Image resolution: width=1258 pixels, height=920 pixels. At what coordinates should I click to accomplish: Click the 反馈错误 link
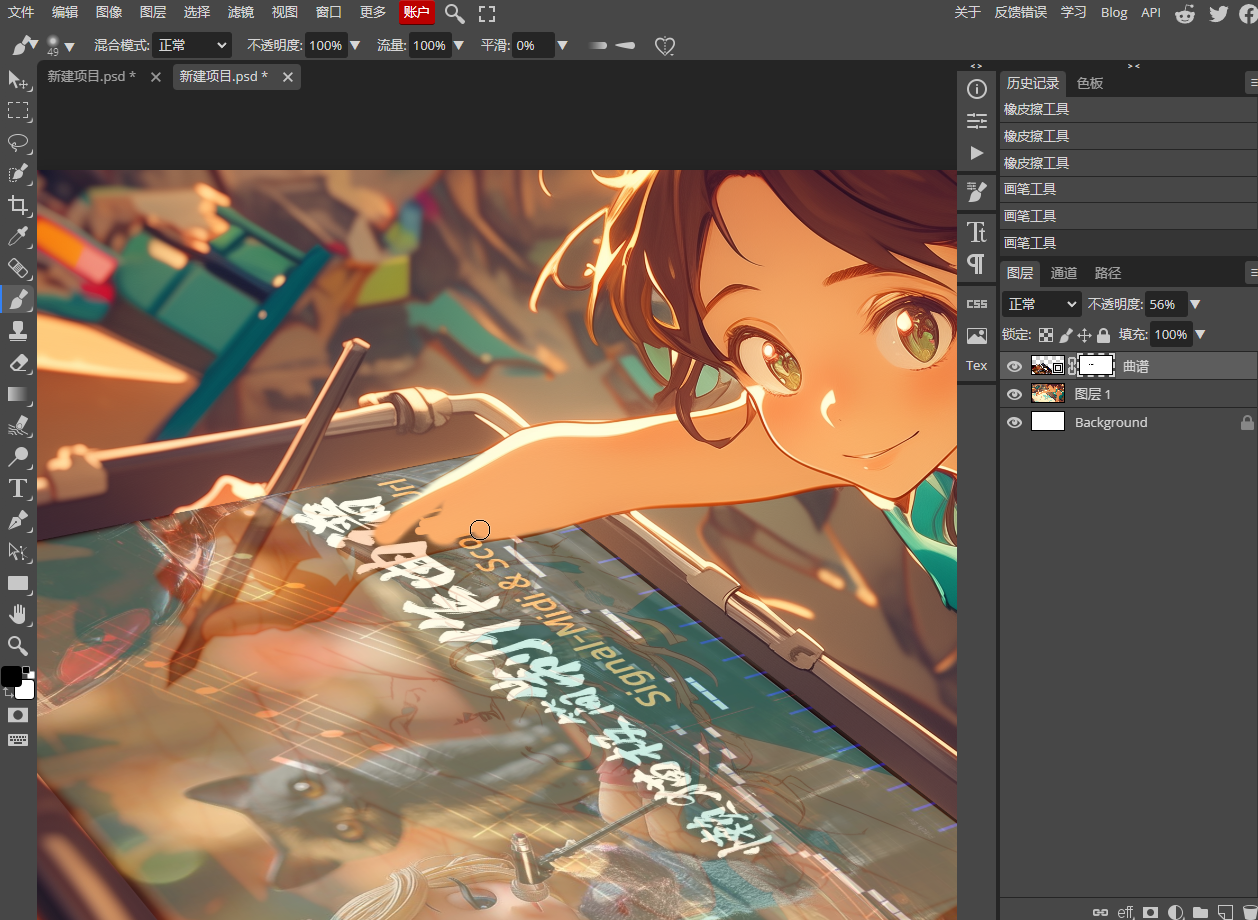click(x=1020, y=12)
